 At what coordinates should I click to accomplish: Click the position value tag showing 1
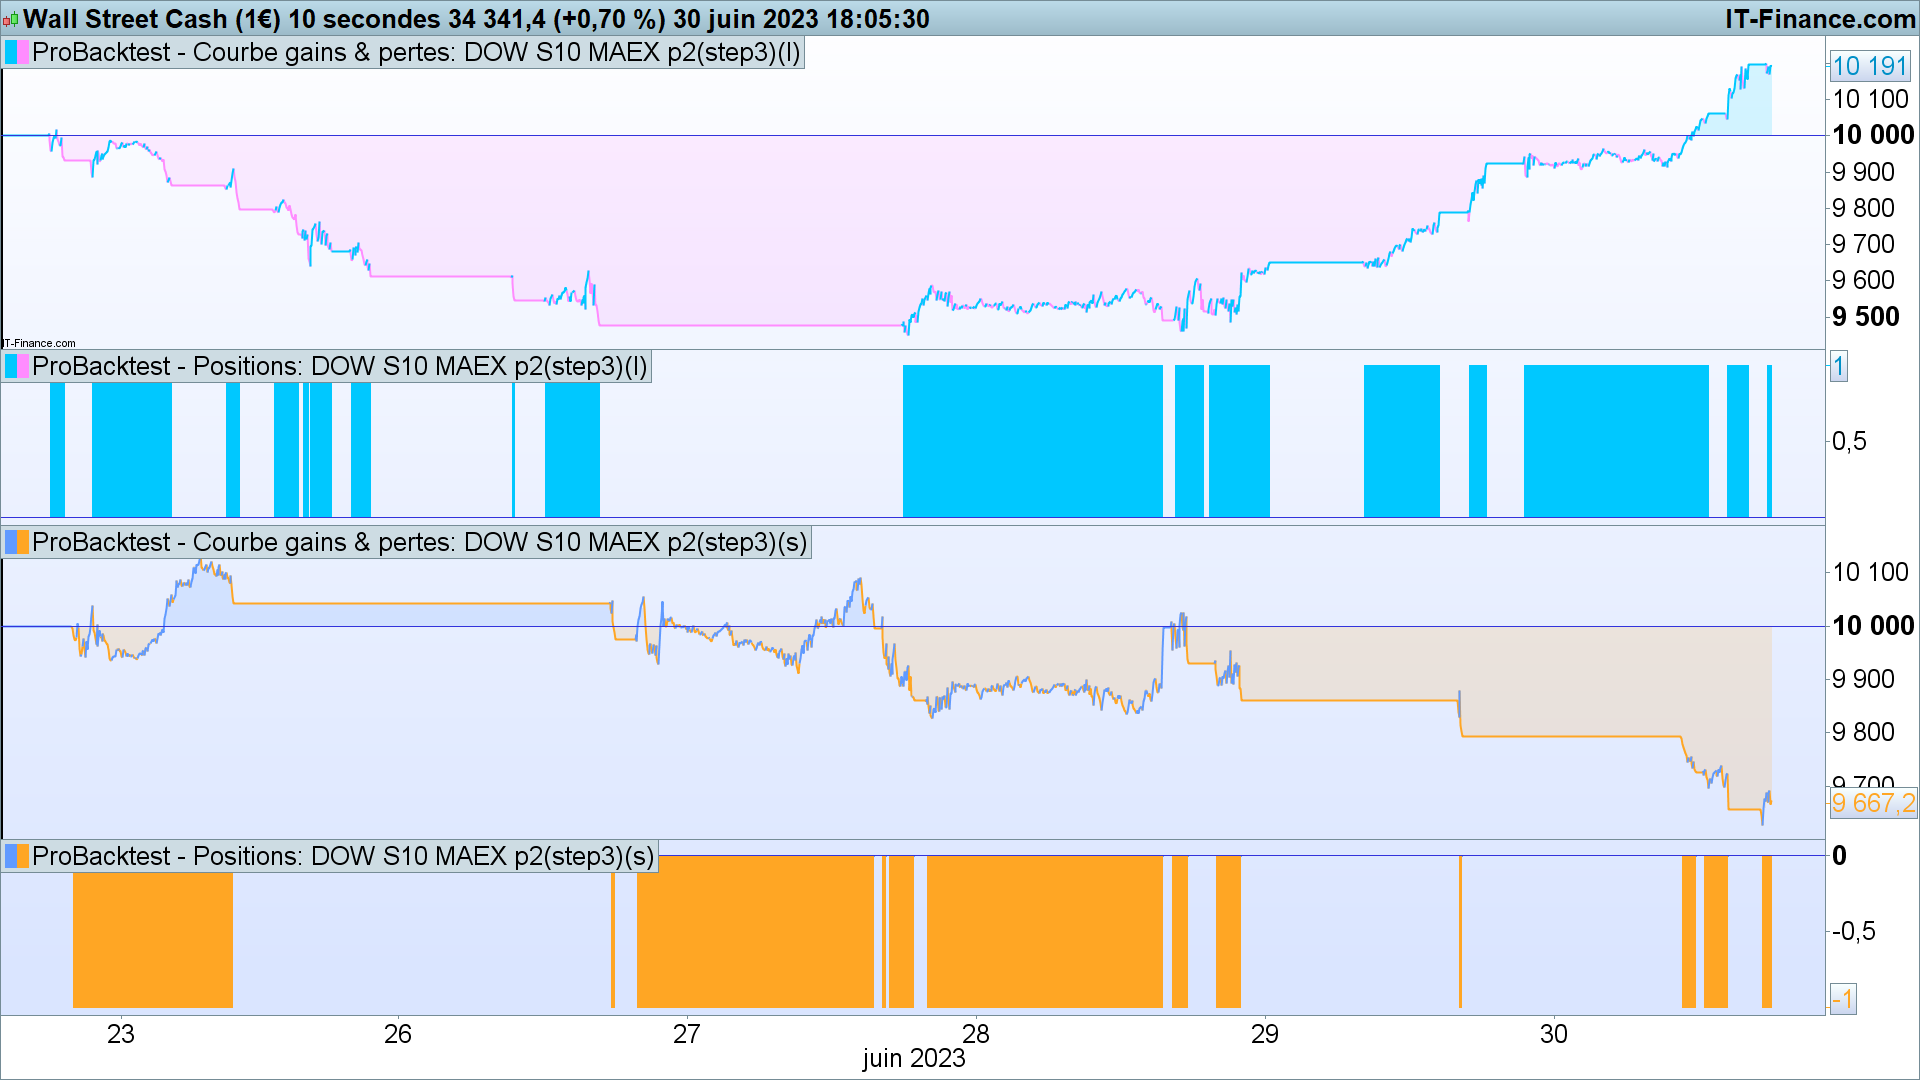[x=1838, y=366]
